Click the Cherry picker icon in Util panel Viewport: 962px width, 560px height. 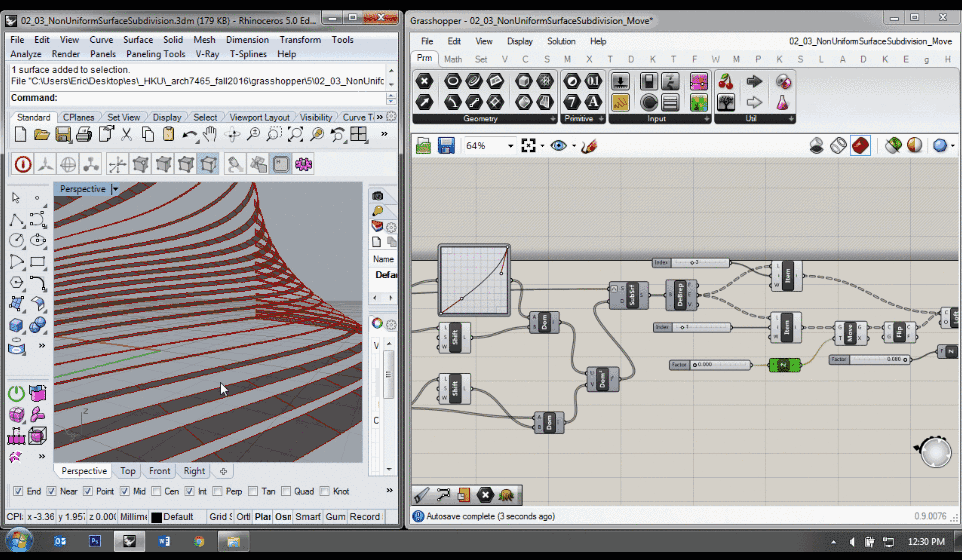(726, 82)
